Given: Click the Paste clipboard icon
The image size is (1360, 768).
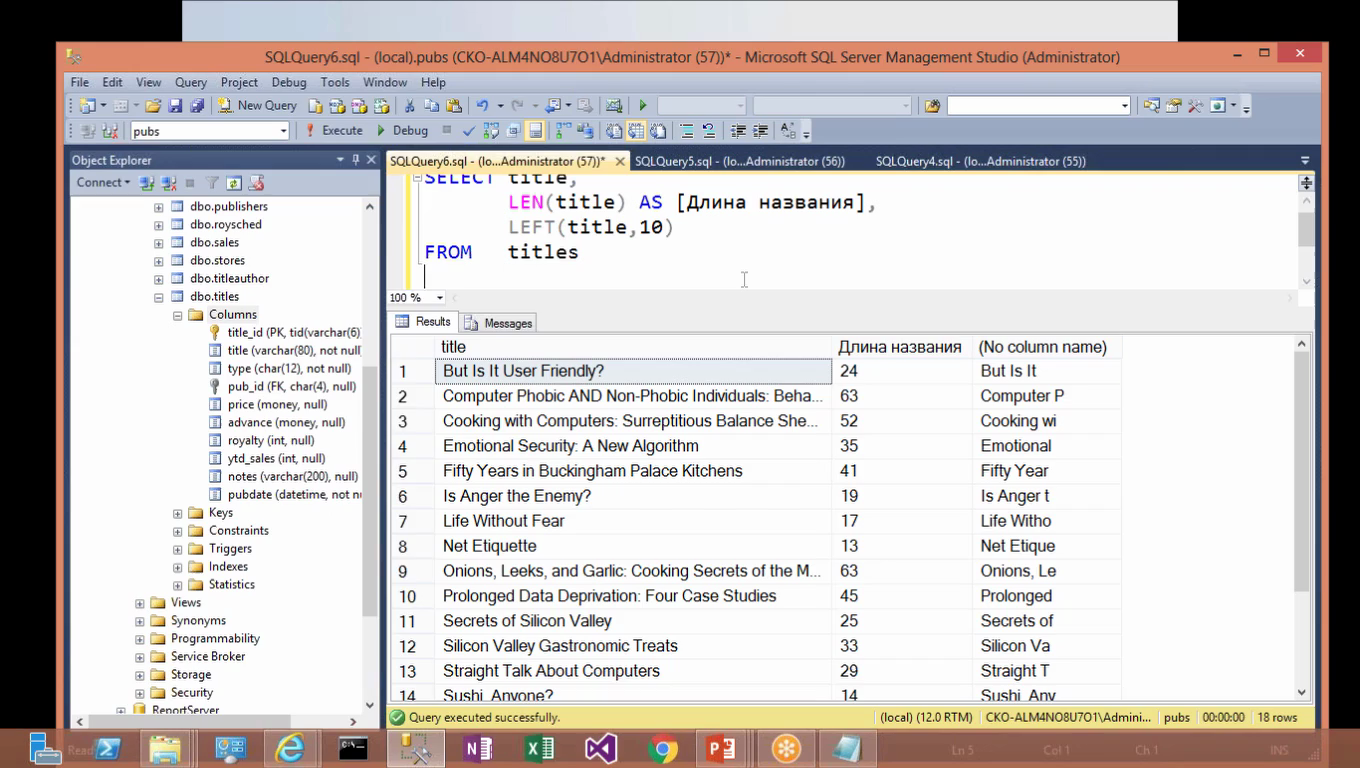Looking at the screenshot, I should [x=454, y=105].
